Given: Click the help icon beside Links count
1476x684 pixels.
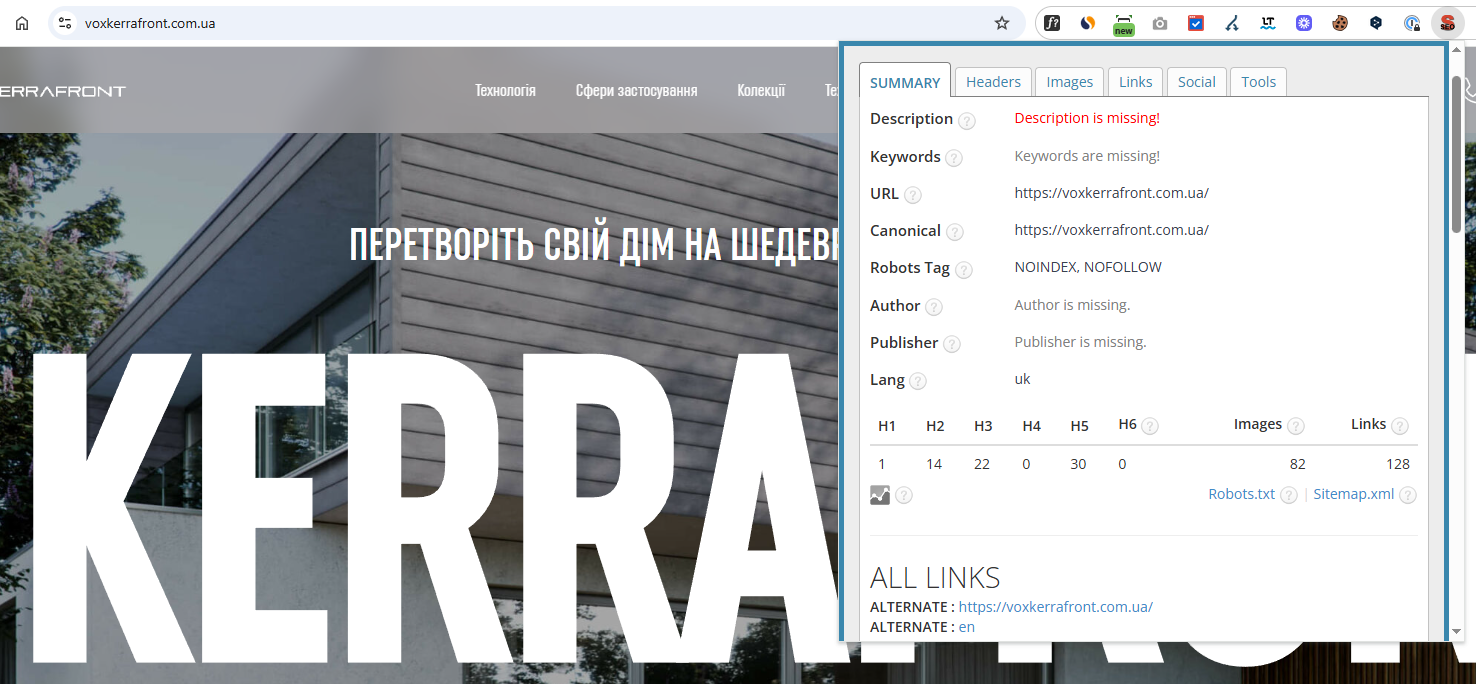Looking at the screenshot, I should tap(1399, 426).
